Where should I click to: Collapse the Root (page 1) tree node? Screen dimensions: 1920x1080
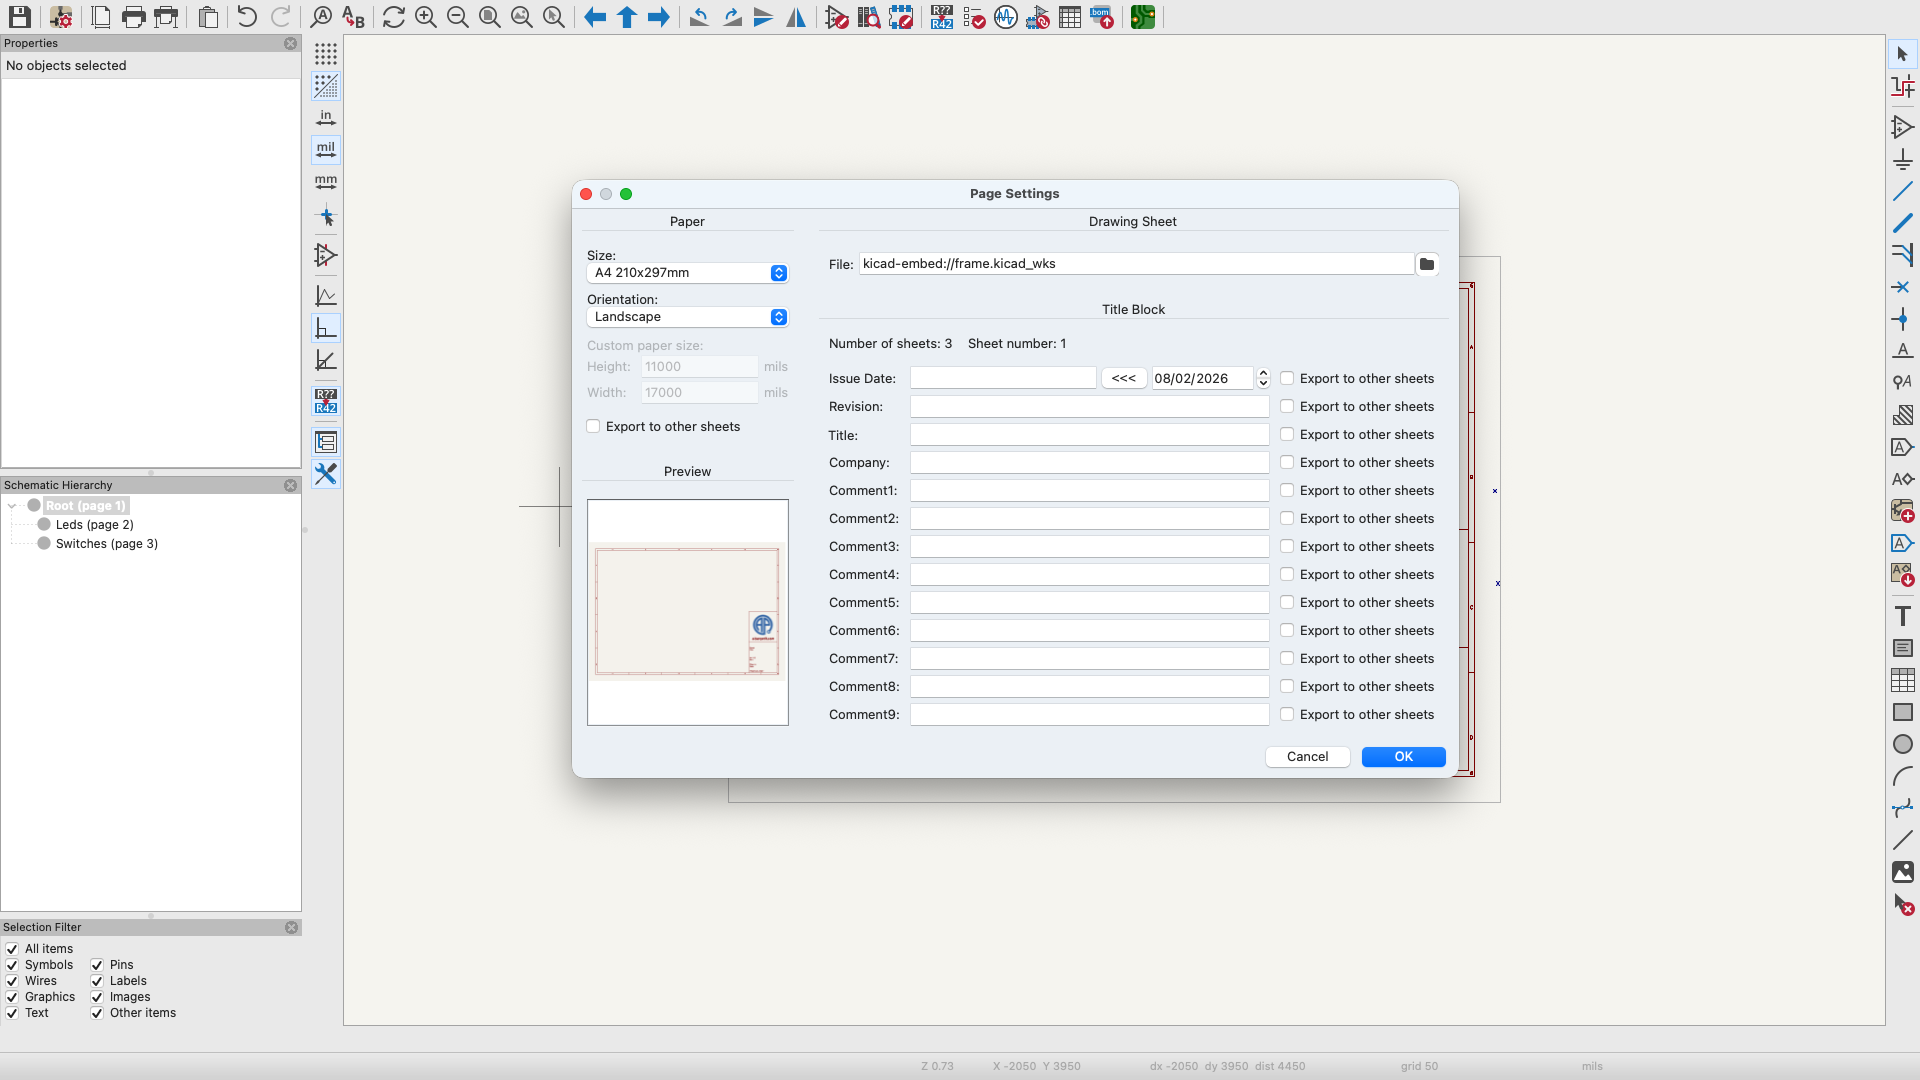pyautogui.click(x=12, y=506)
